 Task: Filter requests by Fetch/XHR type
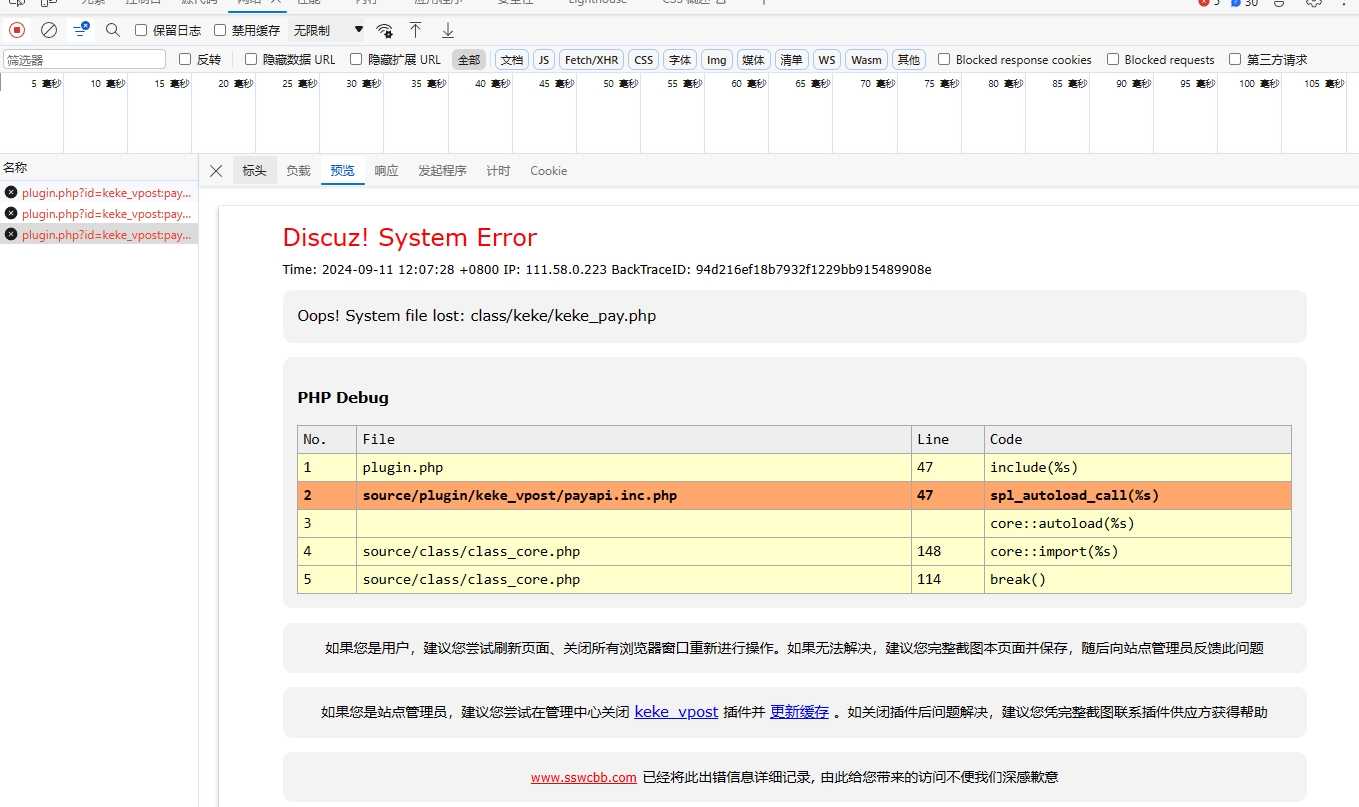(592, 60)
